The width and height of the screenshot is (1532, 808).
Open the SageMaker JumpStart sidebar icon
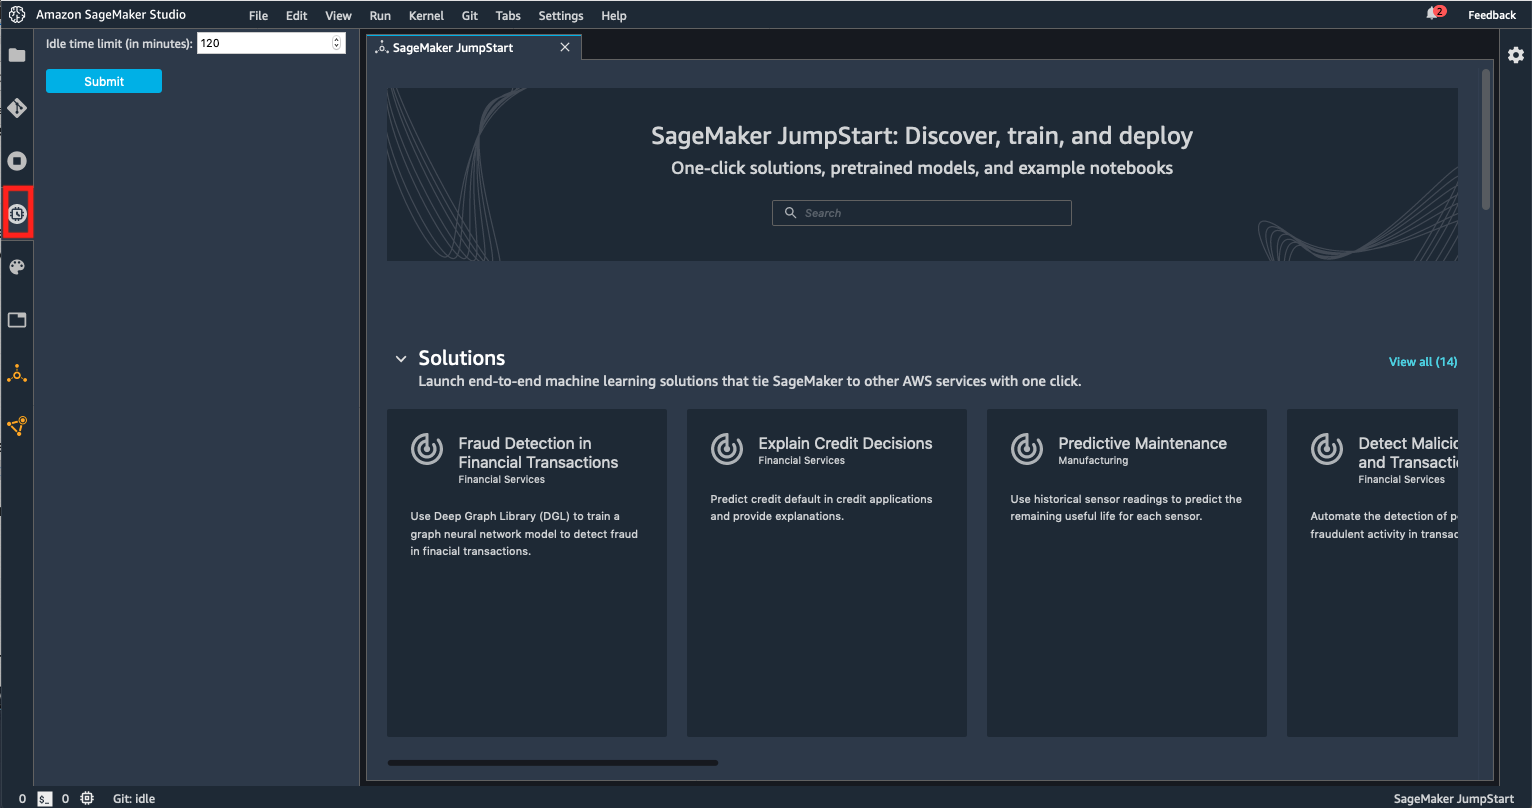pos(17,374)
